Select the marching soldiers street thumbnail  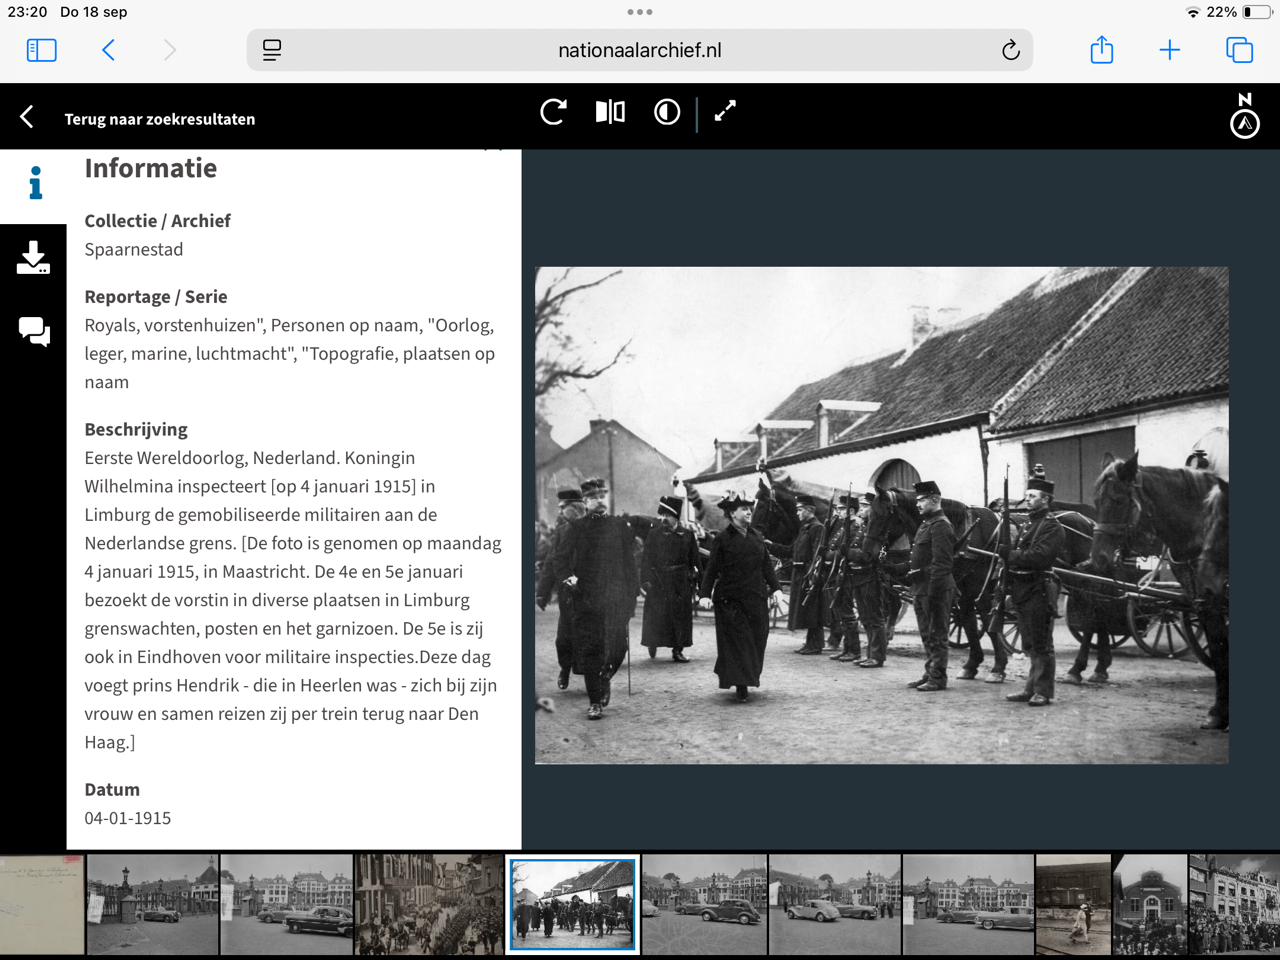pos(429,904)
